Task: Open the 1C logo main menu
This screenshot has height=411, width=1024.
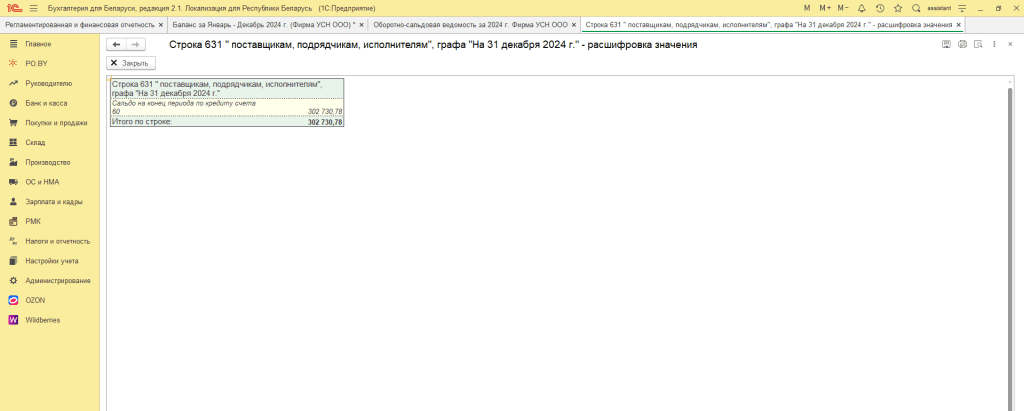Action: click(13, 8)
